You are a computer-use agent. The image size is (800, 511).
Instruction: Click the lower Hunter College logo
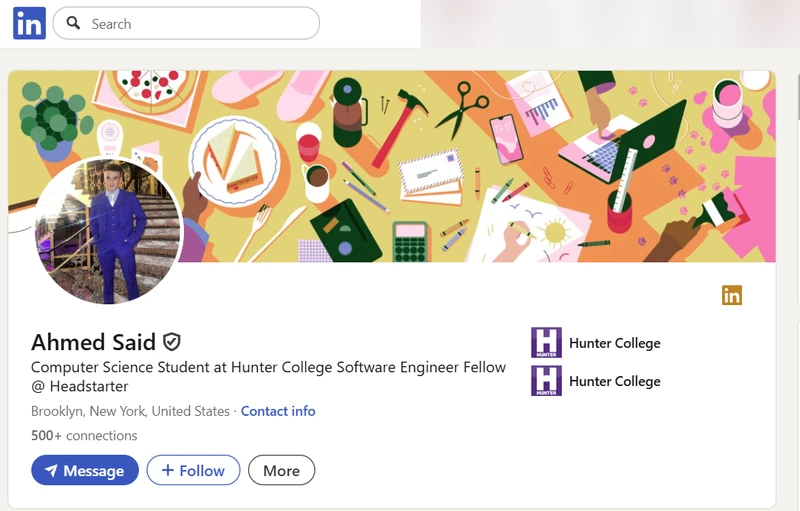(x=546, y=381)
